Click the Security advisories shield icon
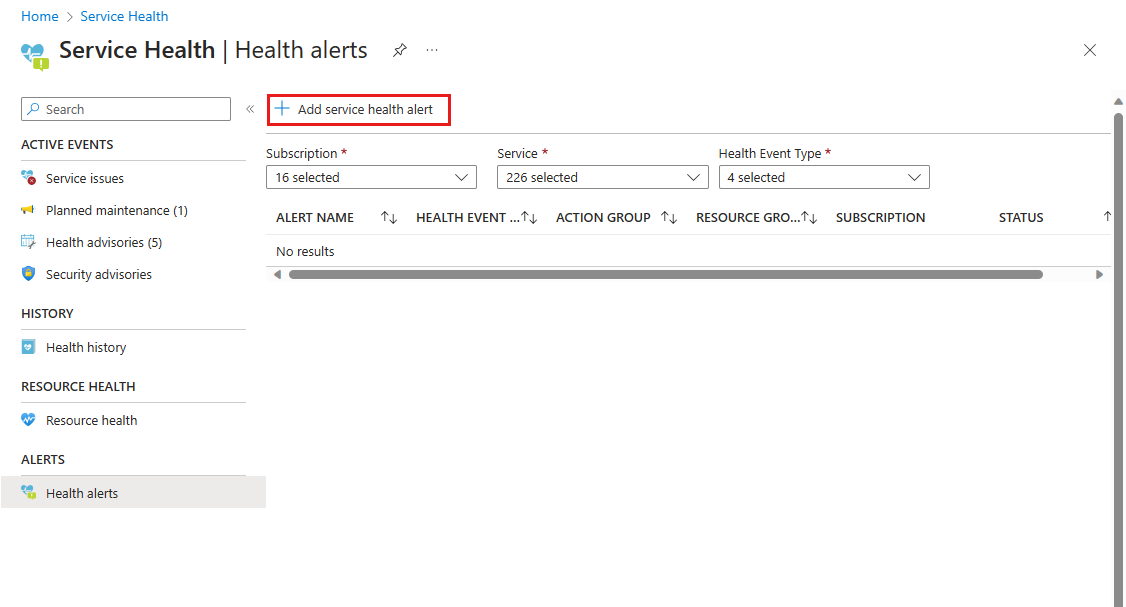 coord(28,274)
